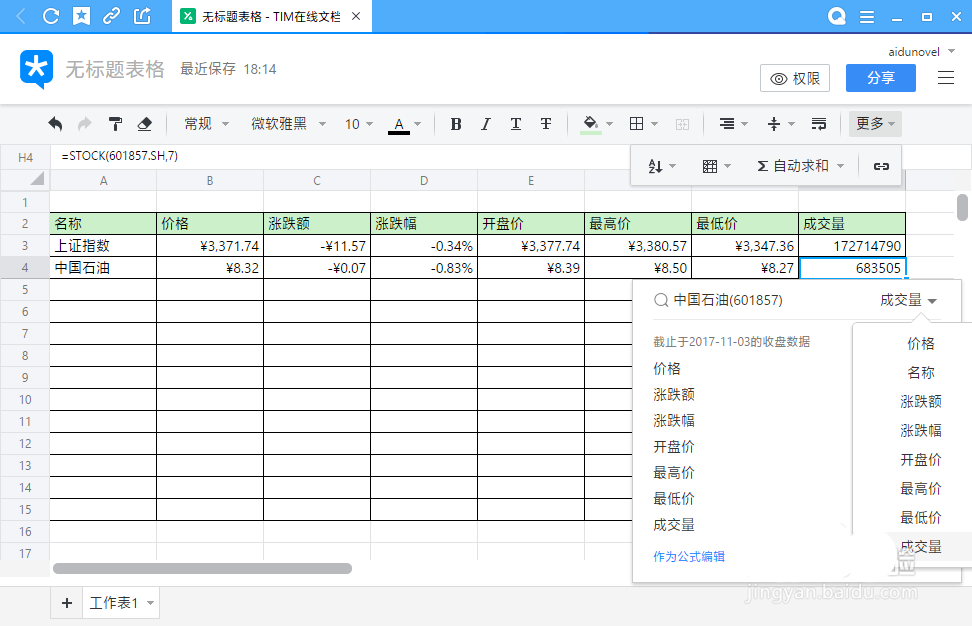Expand the aidunovel account menu

pyautogui.click(x=952, y=51)
